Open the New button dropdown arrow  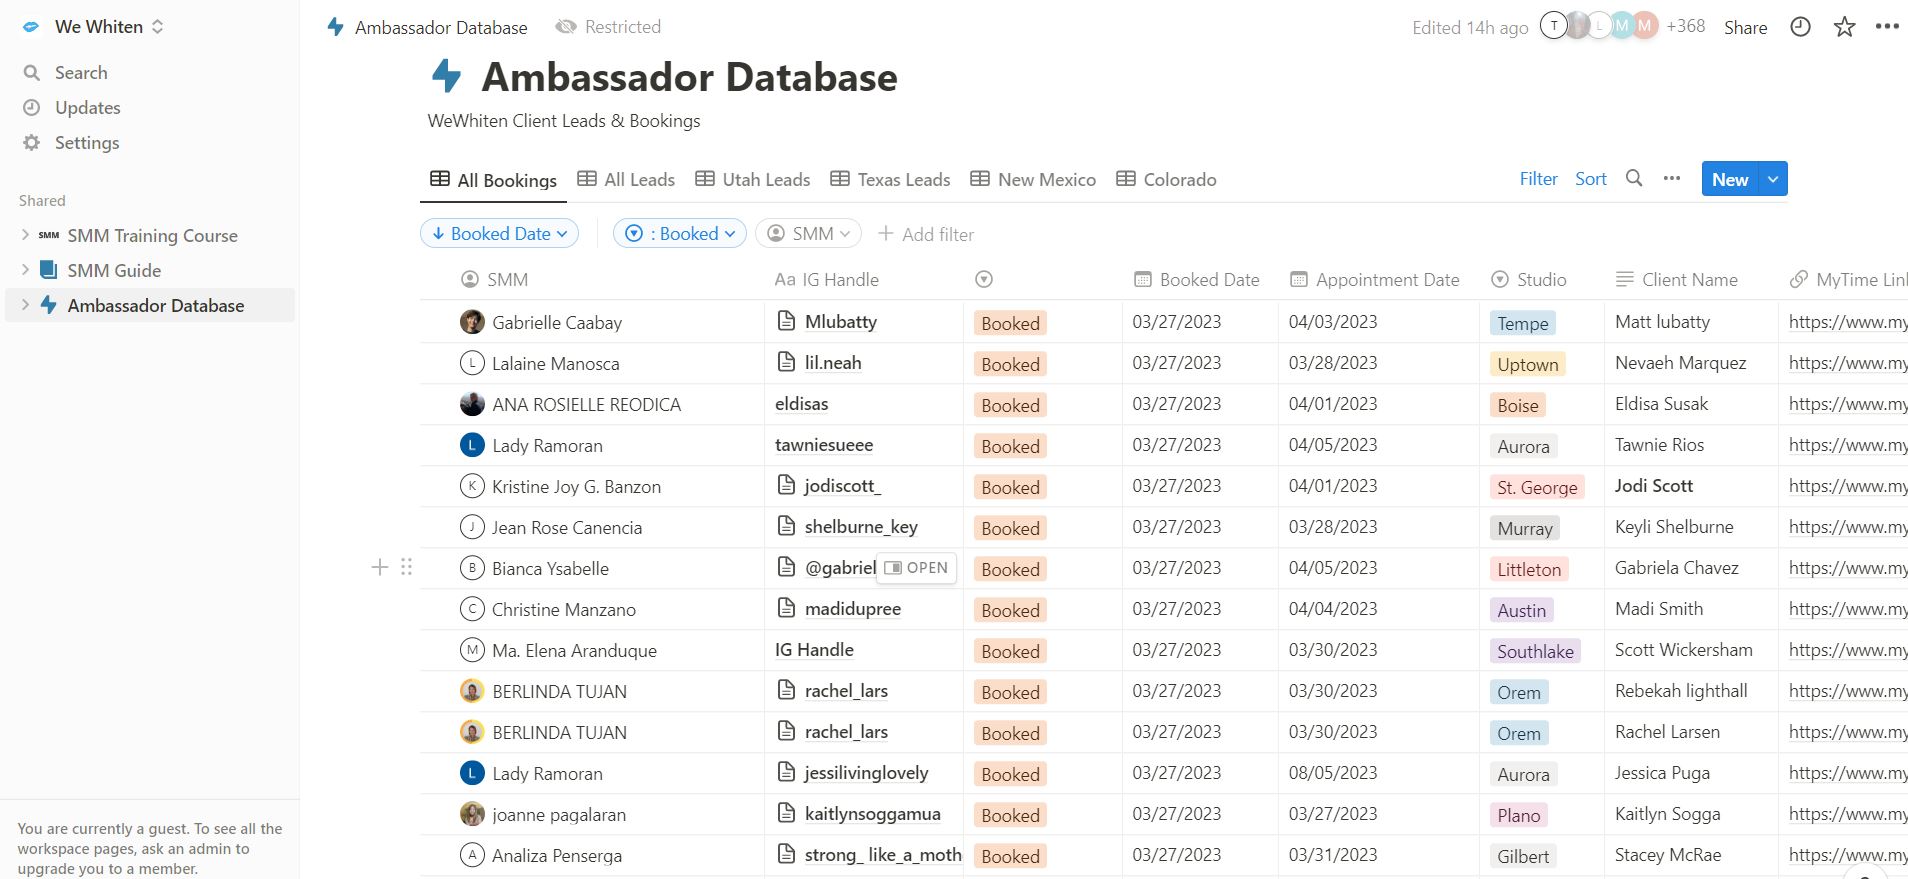click(x=1773, y=179)
